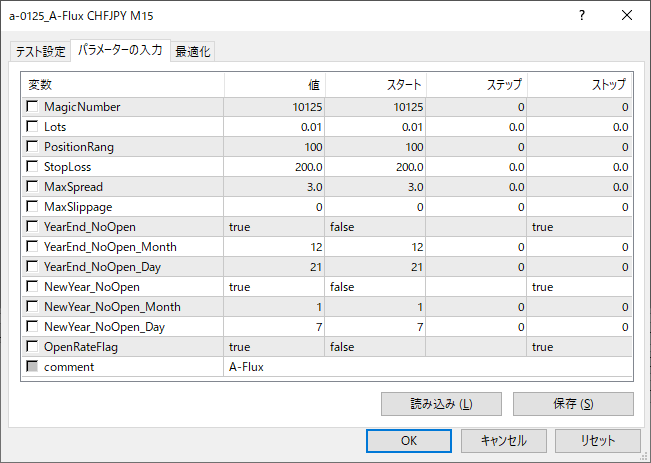Check the StopLoss parameter checkbox
Screen dimensions: 651x463
click(x=33, y=167)
